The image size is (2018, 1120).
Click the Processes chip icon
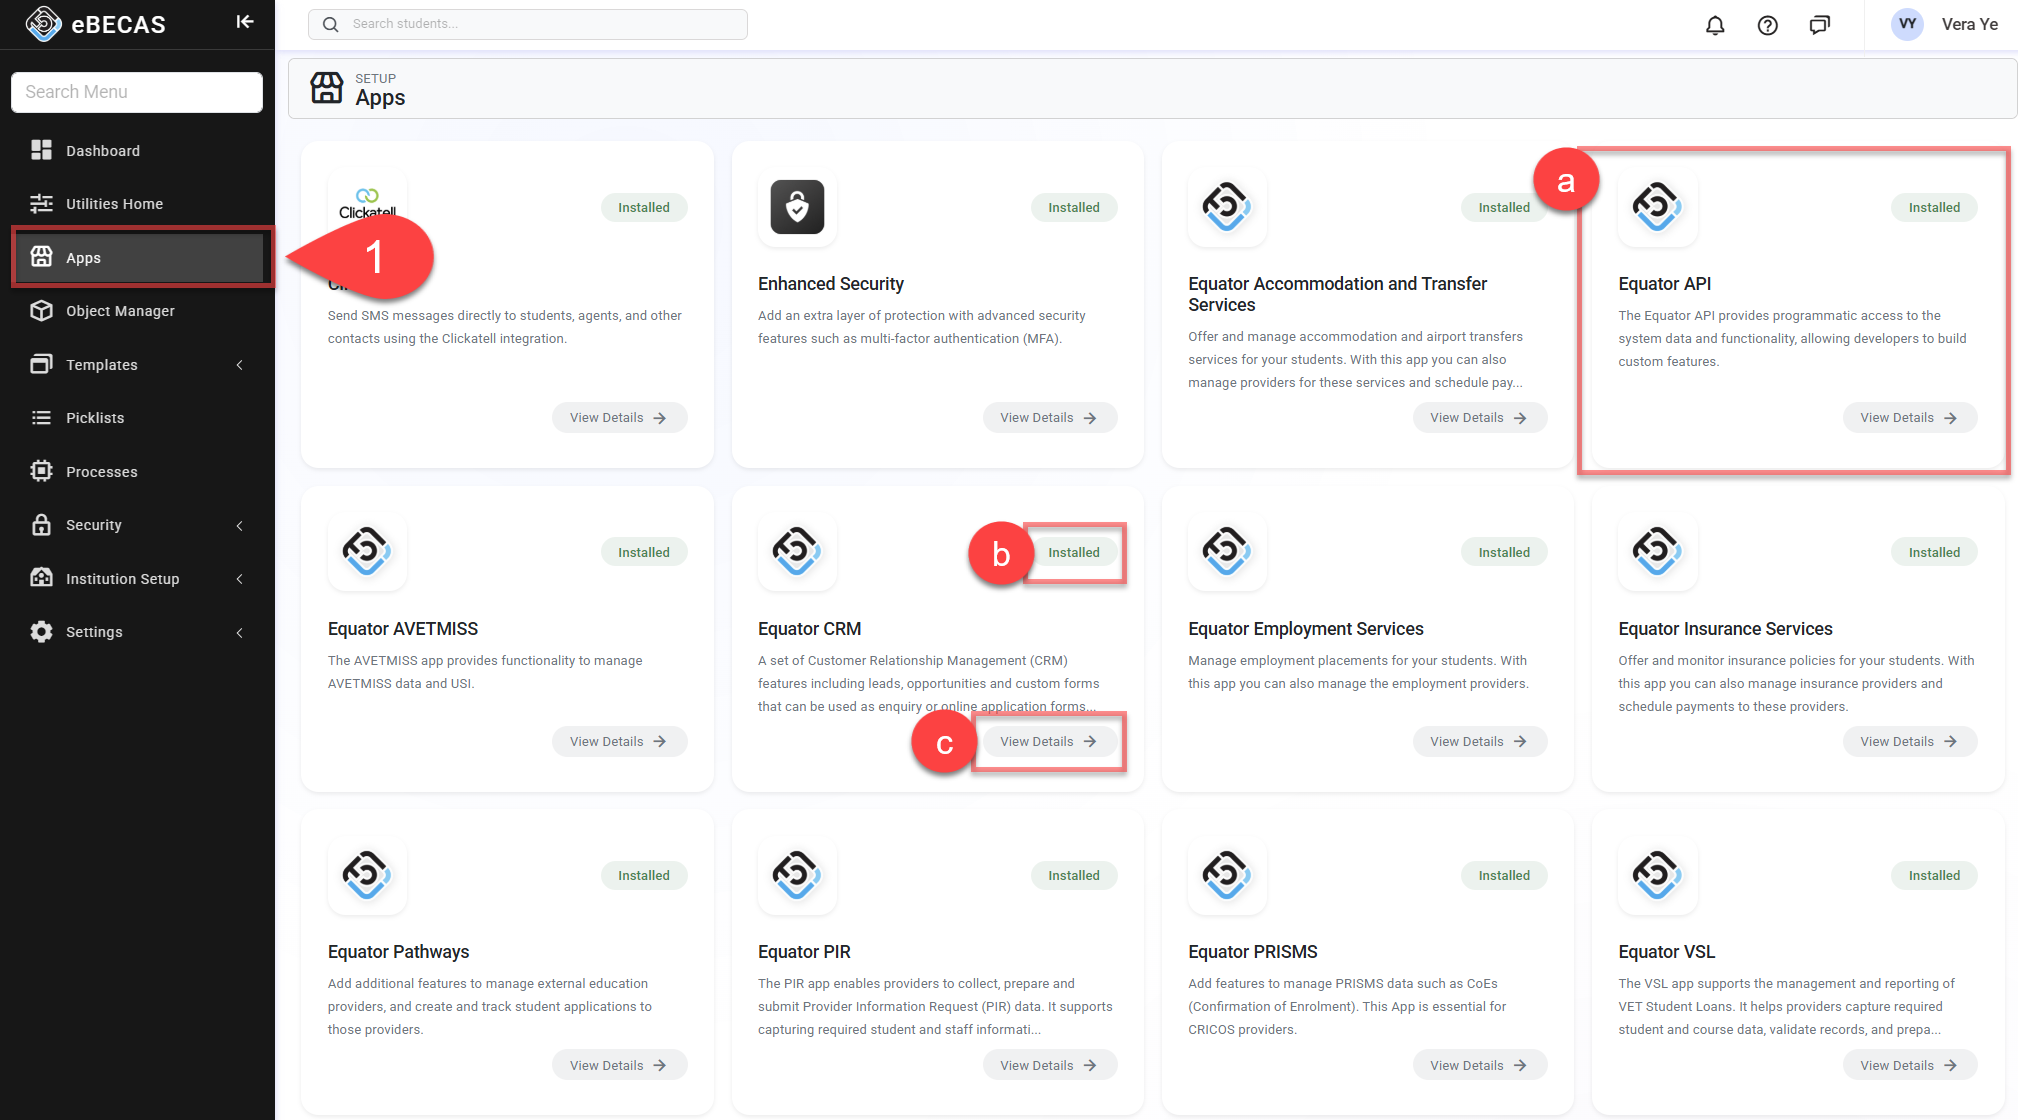(41, 471)
